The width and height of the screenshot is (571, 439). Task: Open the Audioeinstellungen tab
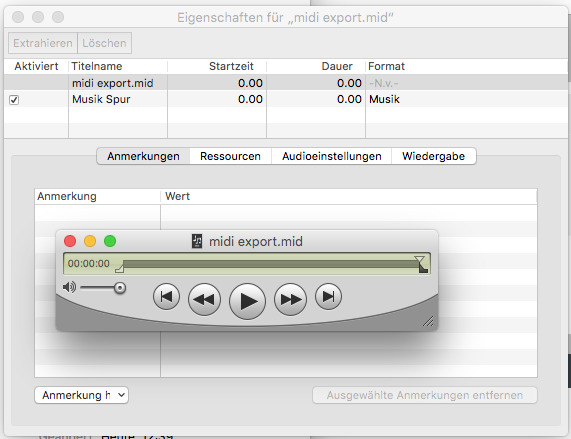pos(332,156)
